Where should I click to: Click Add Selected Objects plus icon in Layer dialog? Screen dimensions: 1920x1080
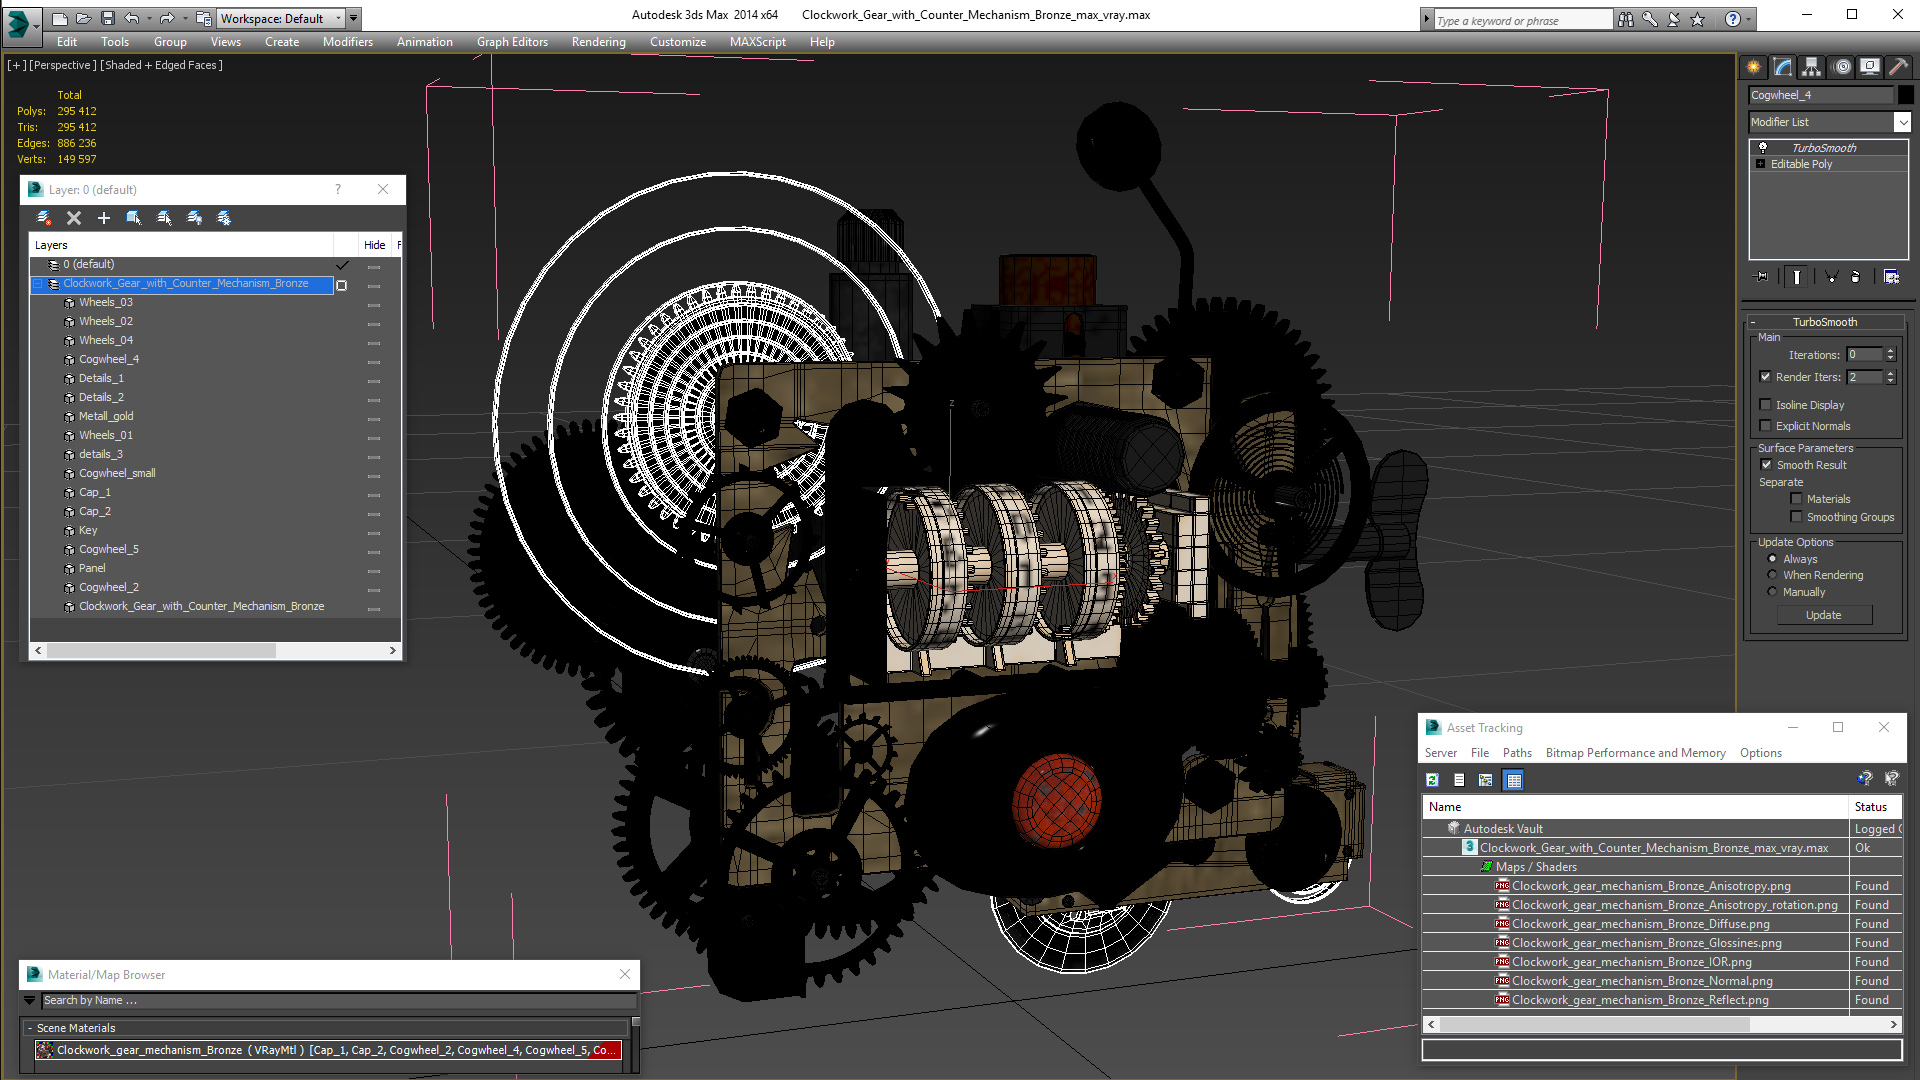click(104, 218)
